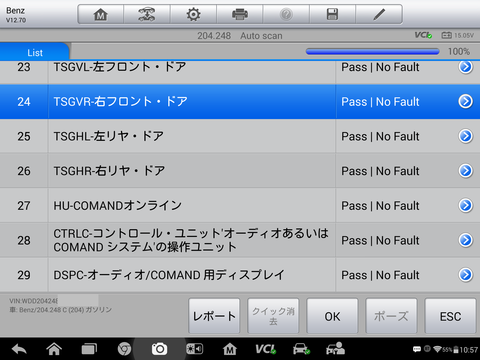Open MaxiSys home from the bottom navigation bar
Image resolution: width=480 pixels, height=360 pixels.
(x=230, y=349)
